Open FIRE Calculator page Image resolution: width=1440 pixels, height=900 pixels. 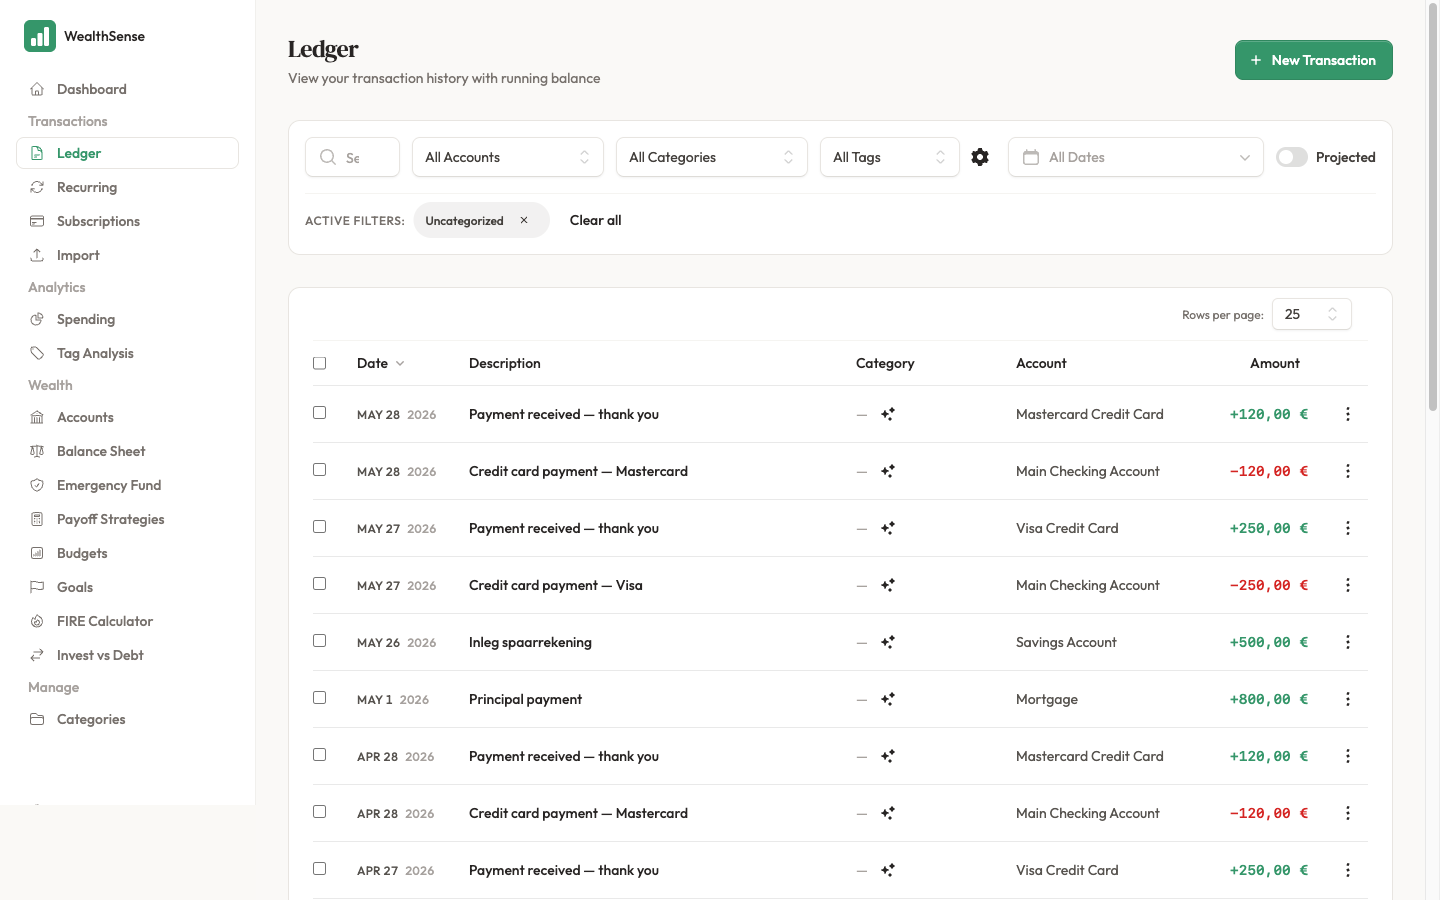click(127, 621)
